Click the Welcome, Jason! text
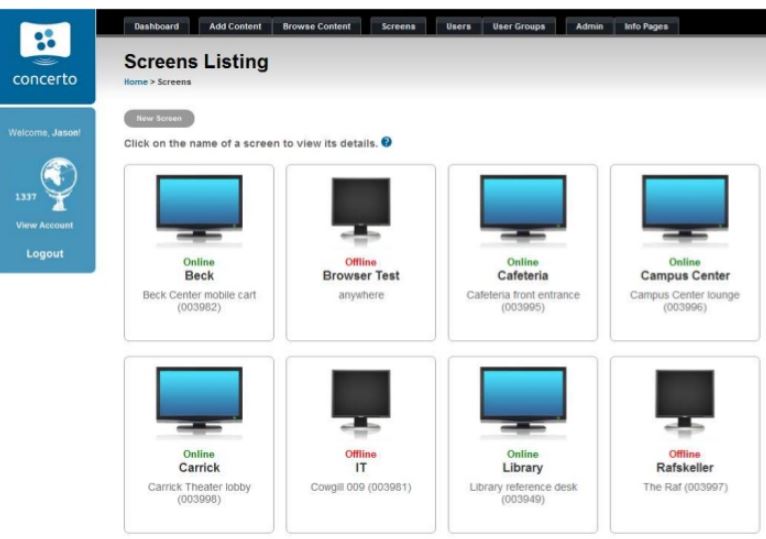The image size is (766, 539). 44,132
